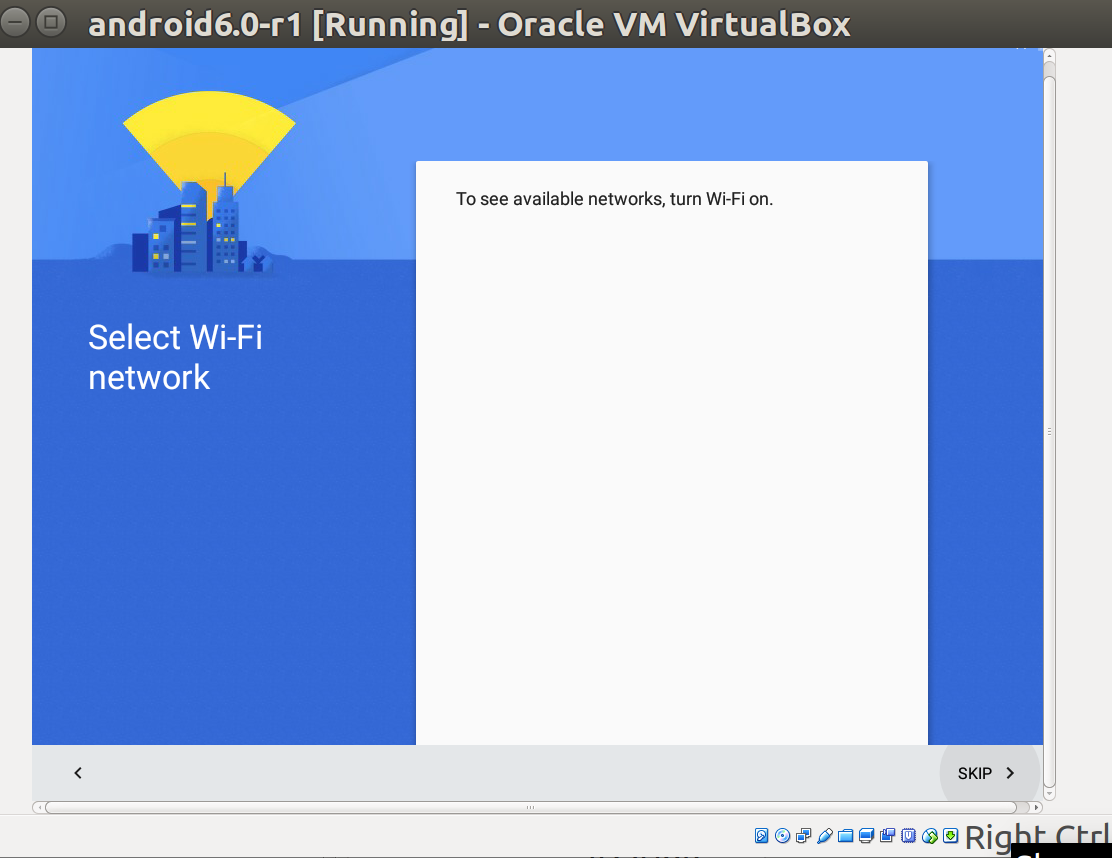Open the USB devices icon
The image size is (1112, 858).
824,836
